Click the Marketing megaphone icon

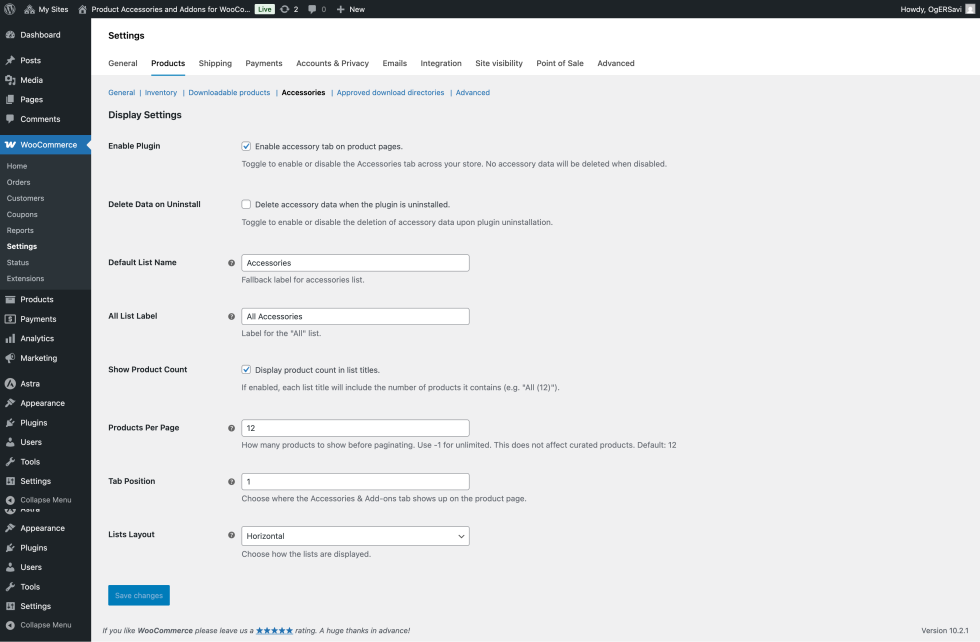tap(10, 358)
